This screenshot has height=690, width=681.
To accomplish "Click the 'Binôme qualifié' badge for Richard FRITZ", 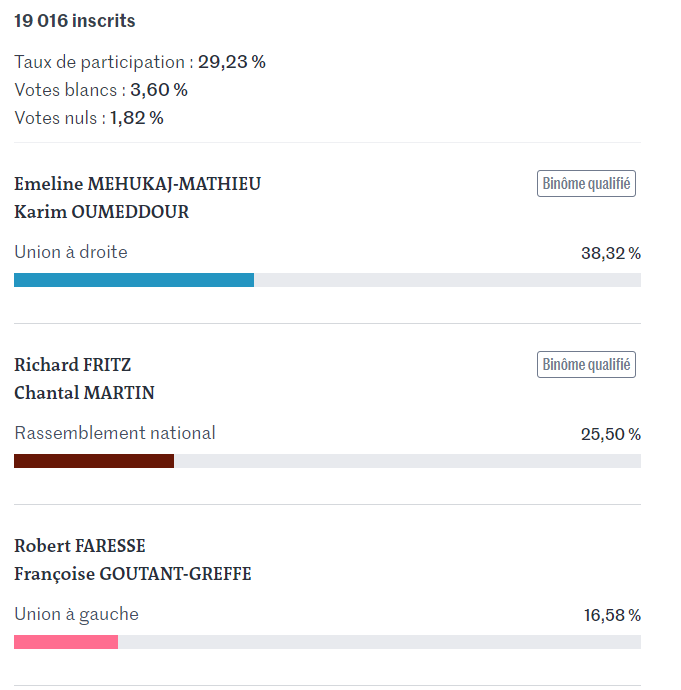I will tap(586, 364).
